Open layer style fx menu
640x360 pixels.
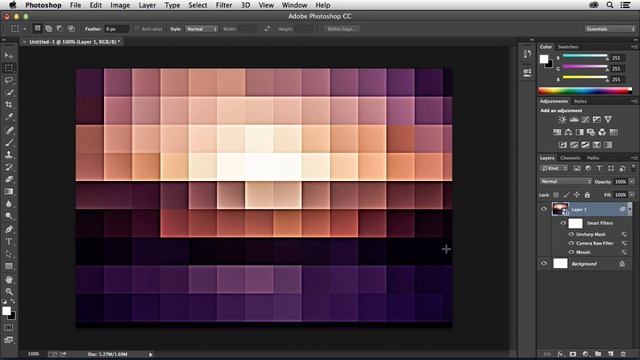coord(560,354)
